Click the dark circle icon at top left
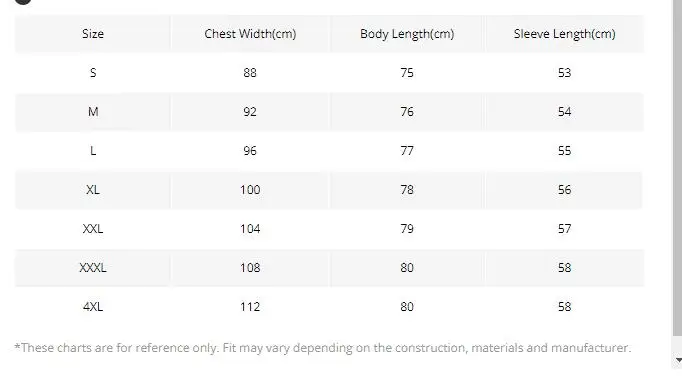682x384 pixels. [x=23, y=1]
